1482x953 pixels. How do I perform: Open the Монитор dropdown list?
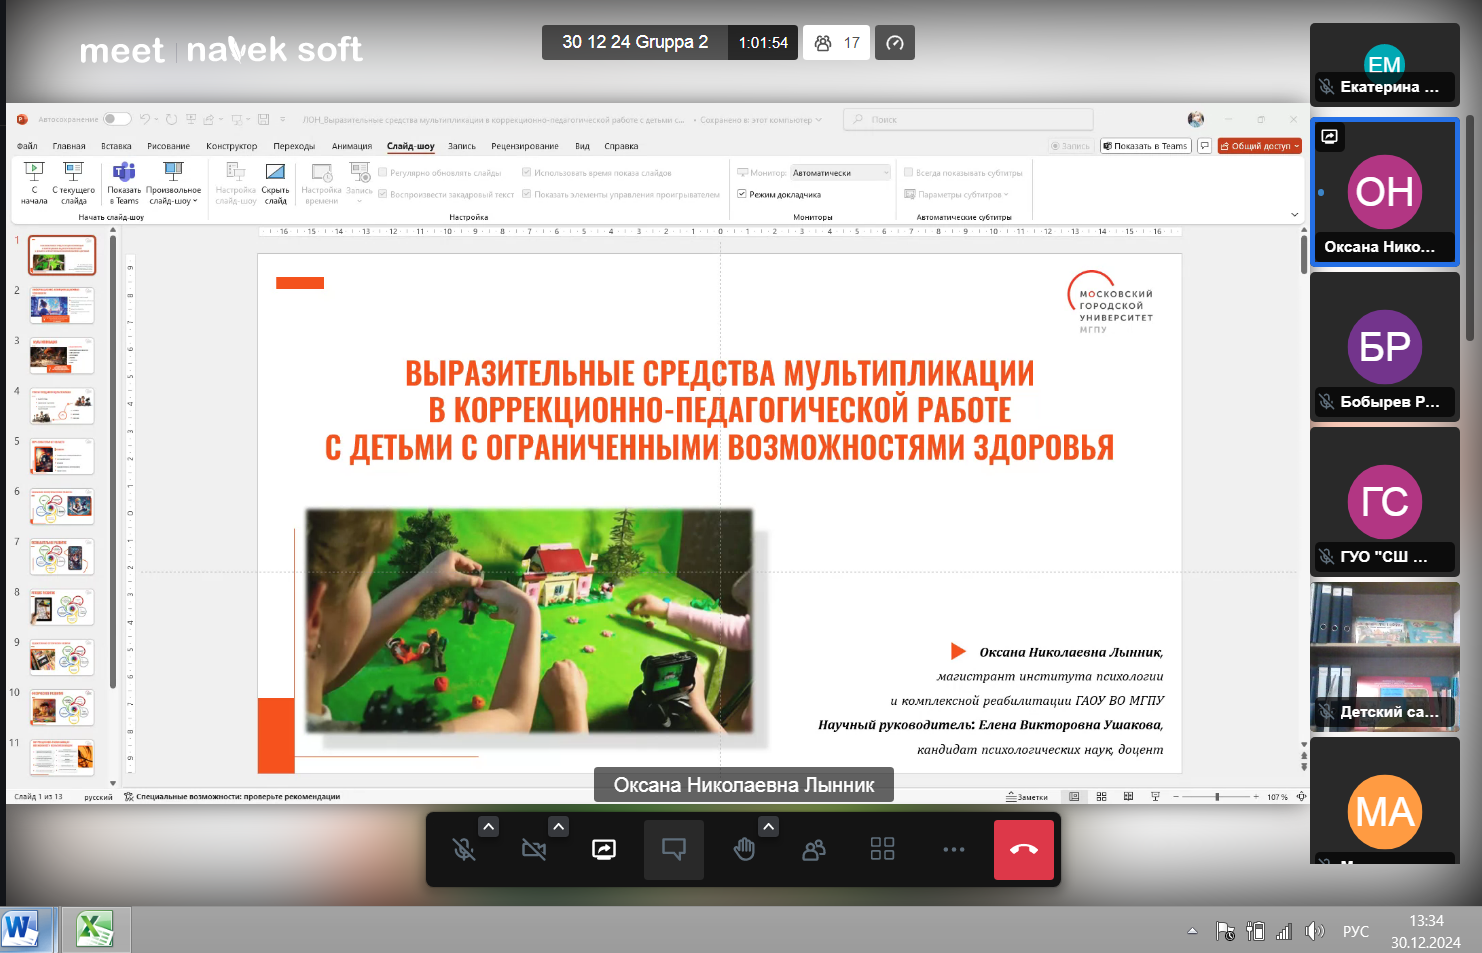[x=840, y=173]
